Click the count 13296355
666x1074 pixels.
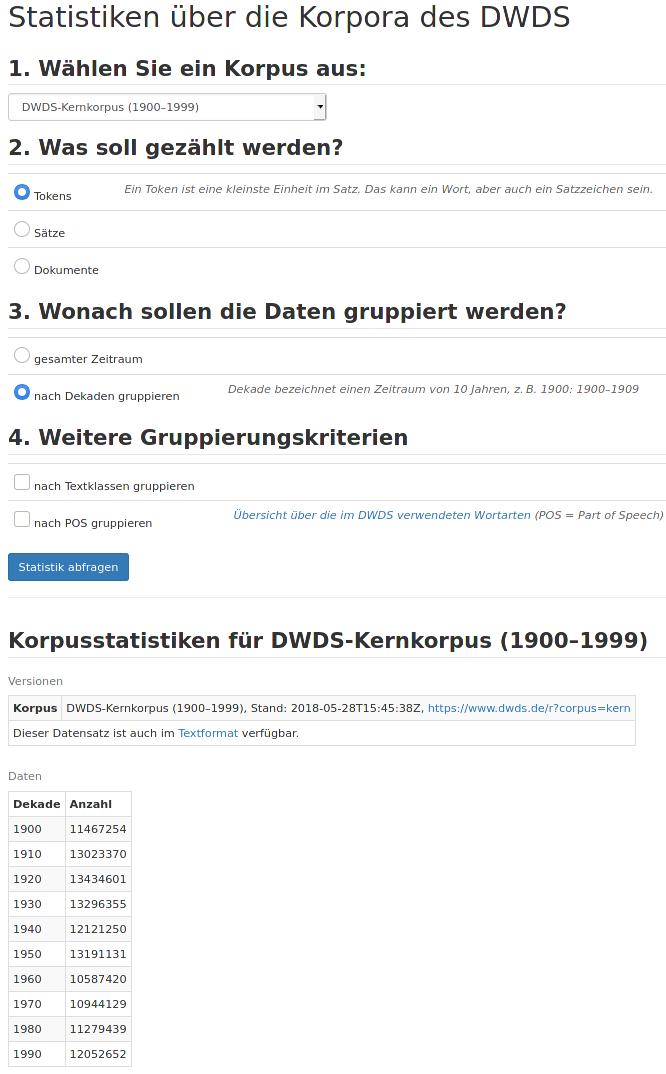pos(98,904)
